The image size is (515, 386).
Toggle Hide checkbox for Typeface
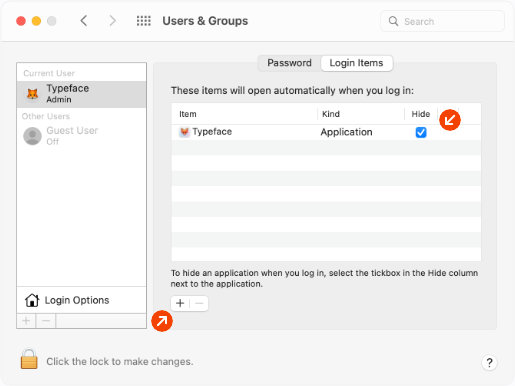click(421, 132)
